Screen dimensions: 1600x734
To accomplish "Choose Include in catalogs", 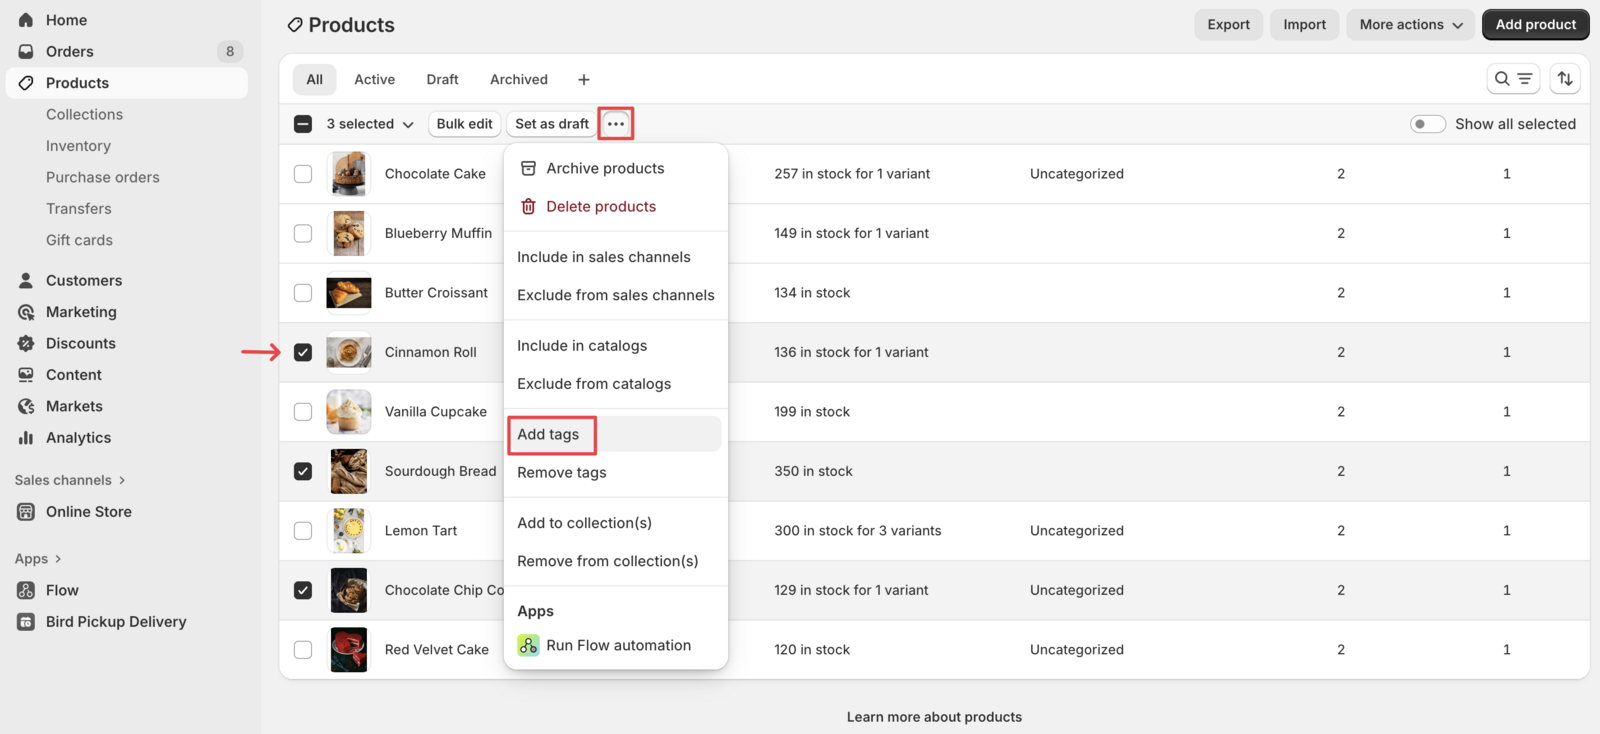I will [616, 346].
